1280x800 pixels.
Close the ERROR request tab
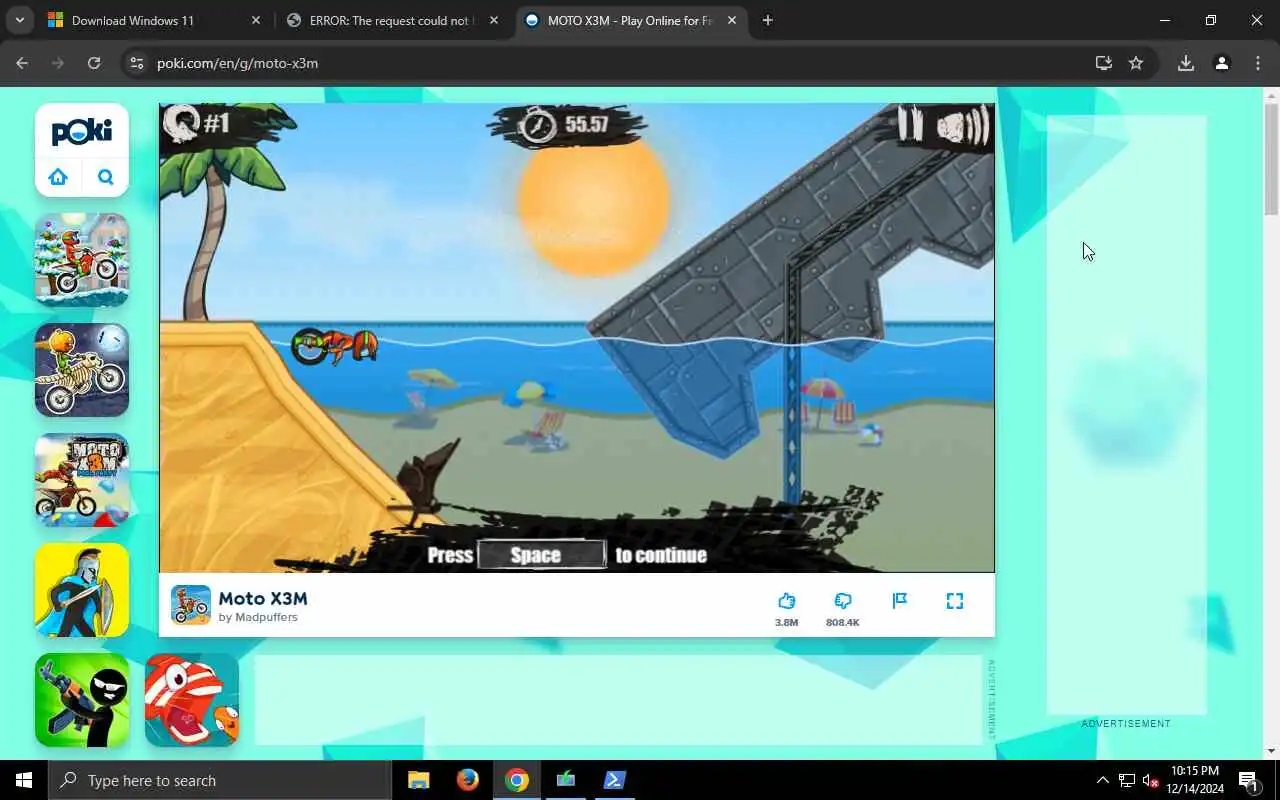coord(493,20)
